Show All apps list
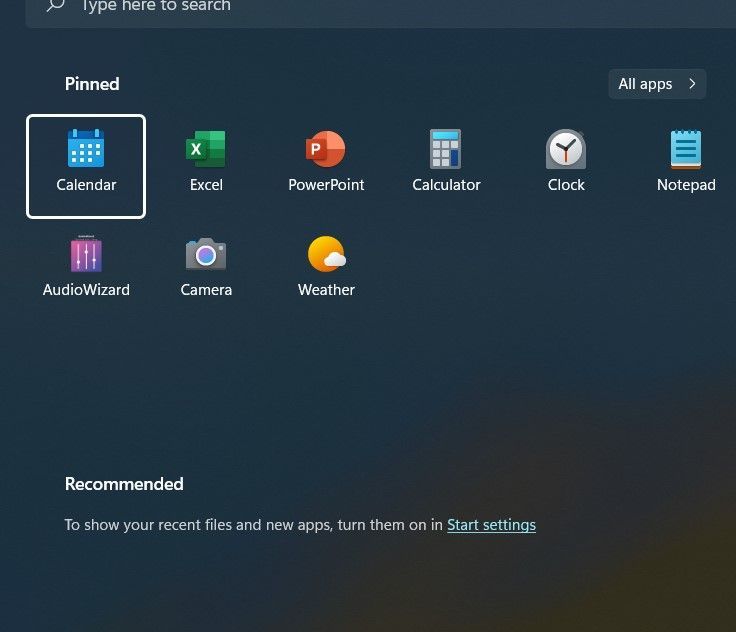 (657, 84)
